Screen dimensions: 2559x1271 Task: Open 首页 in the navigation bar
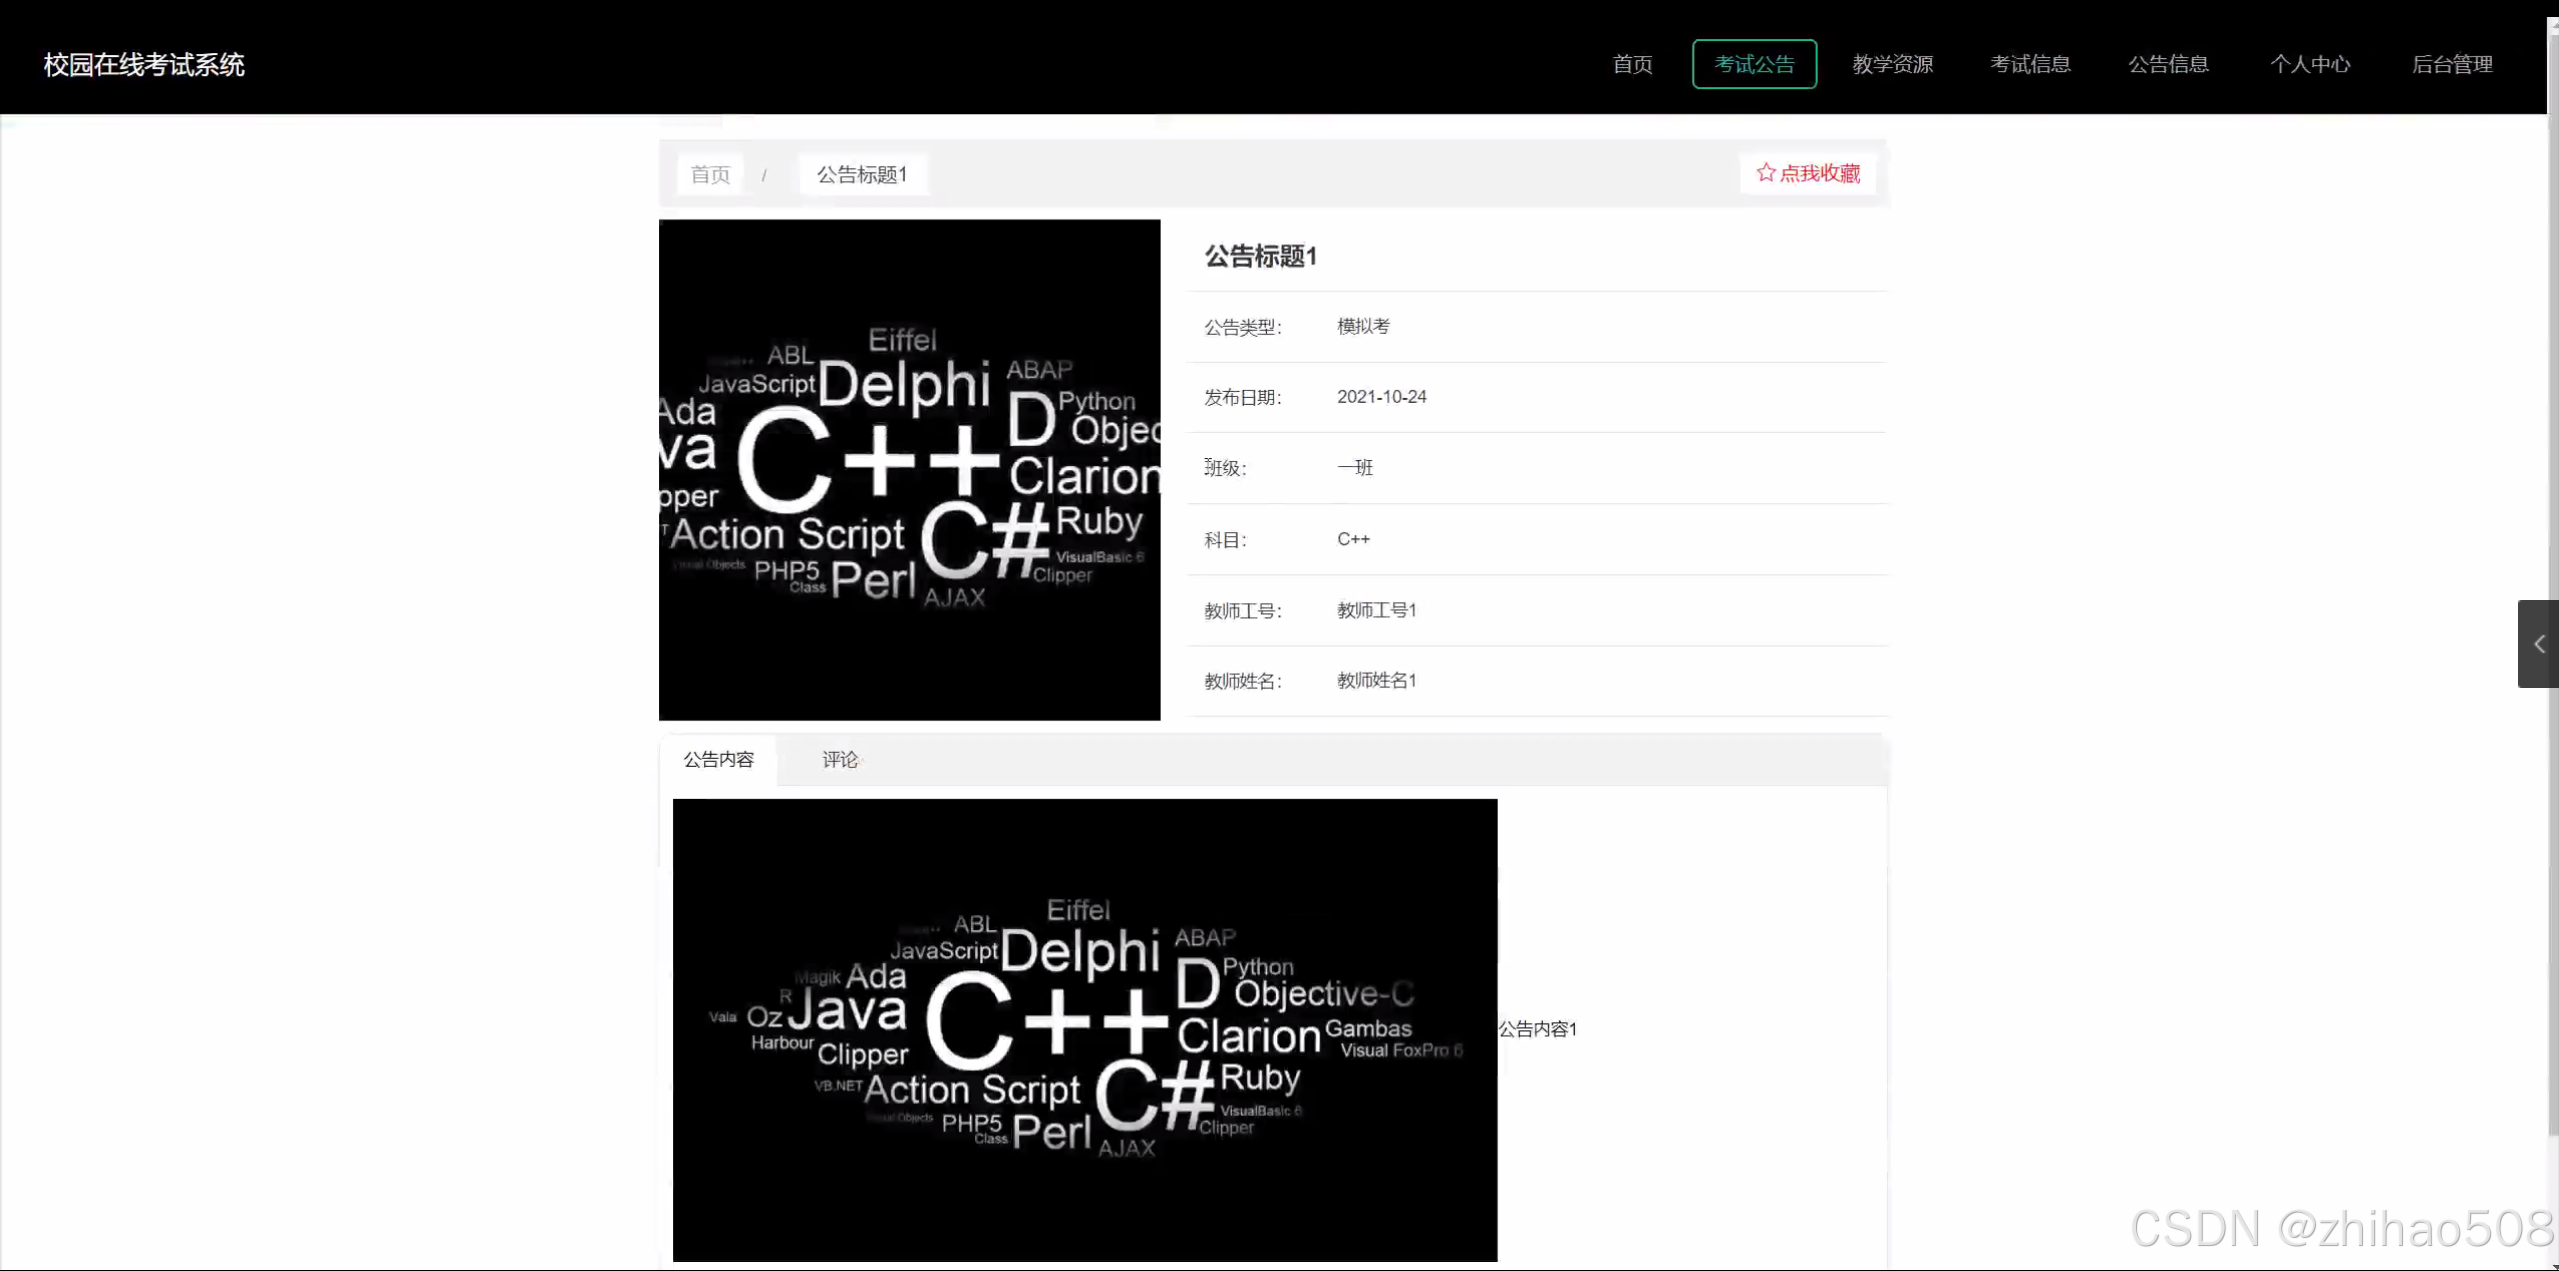1632,64
